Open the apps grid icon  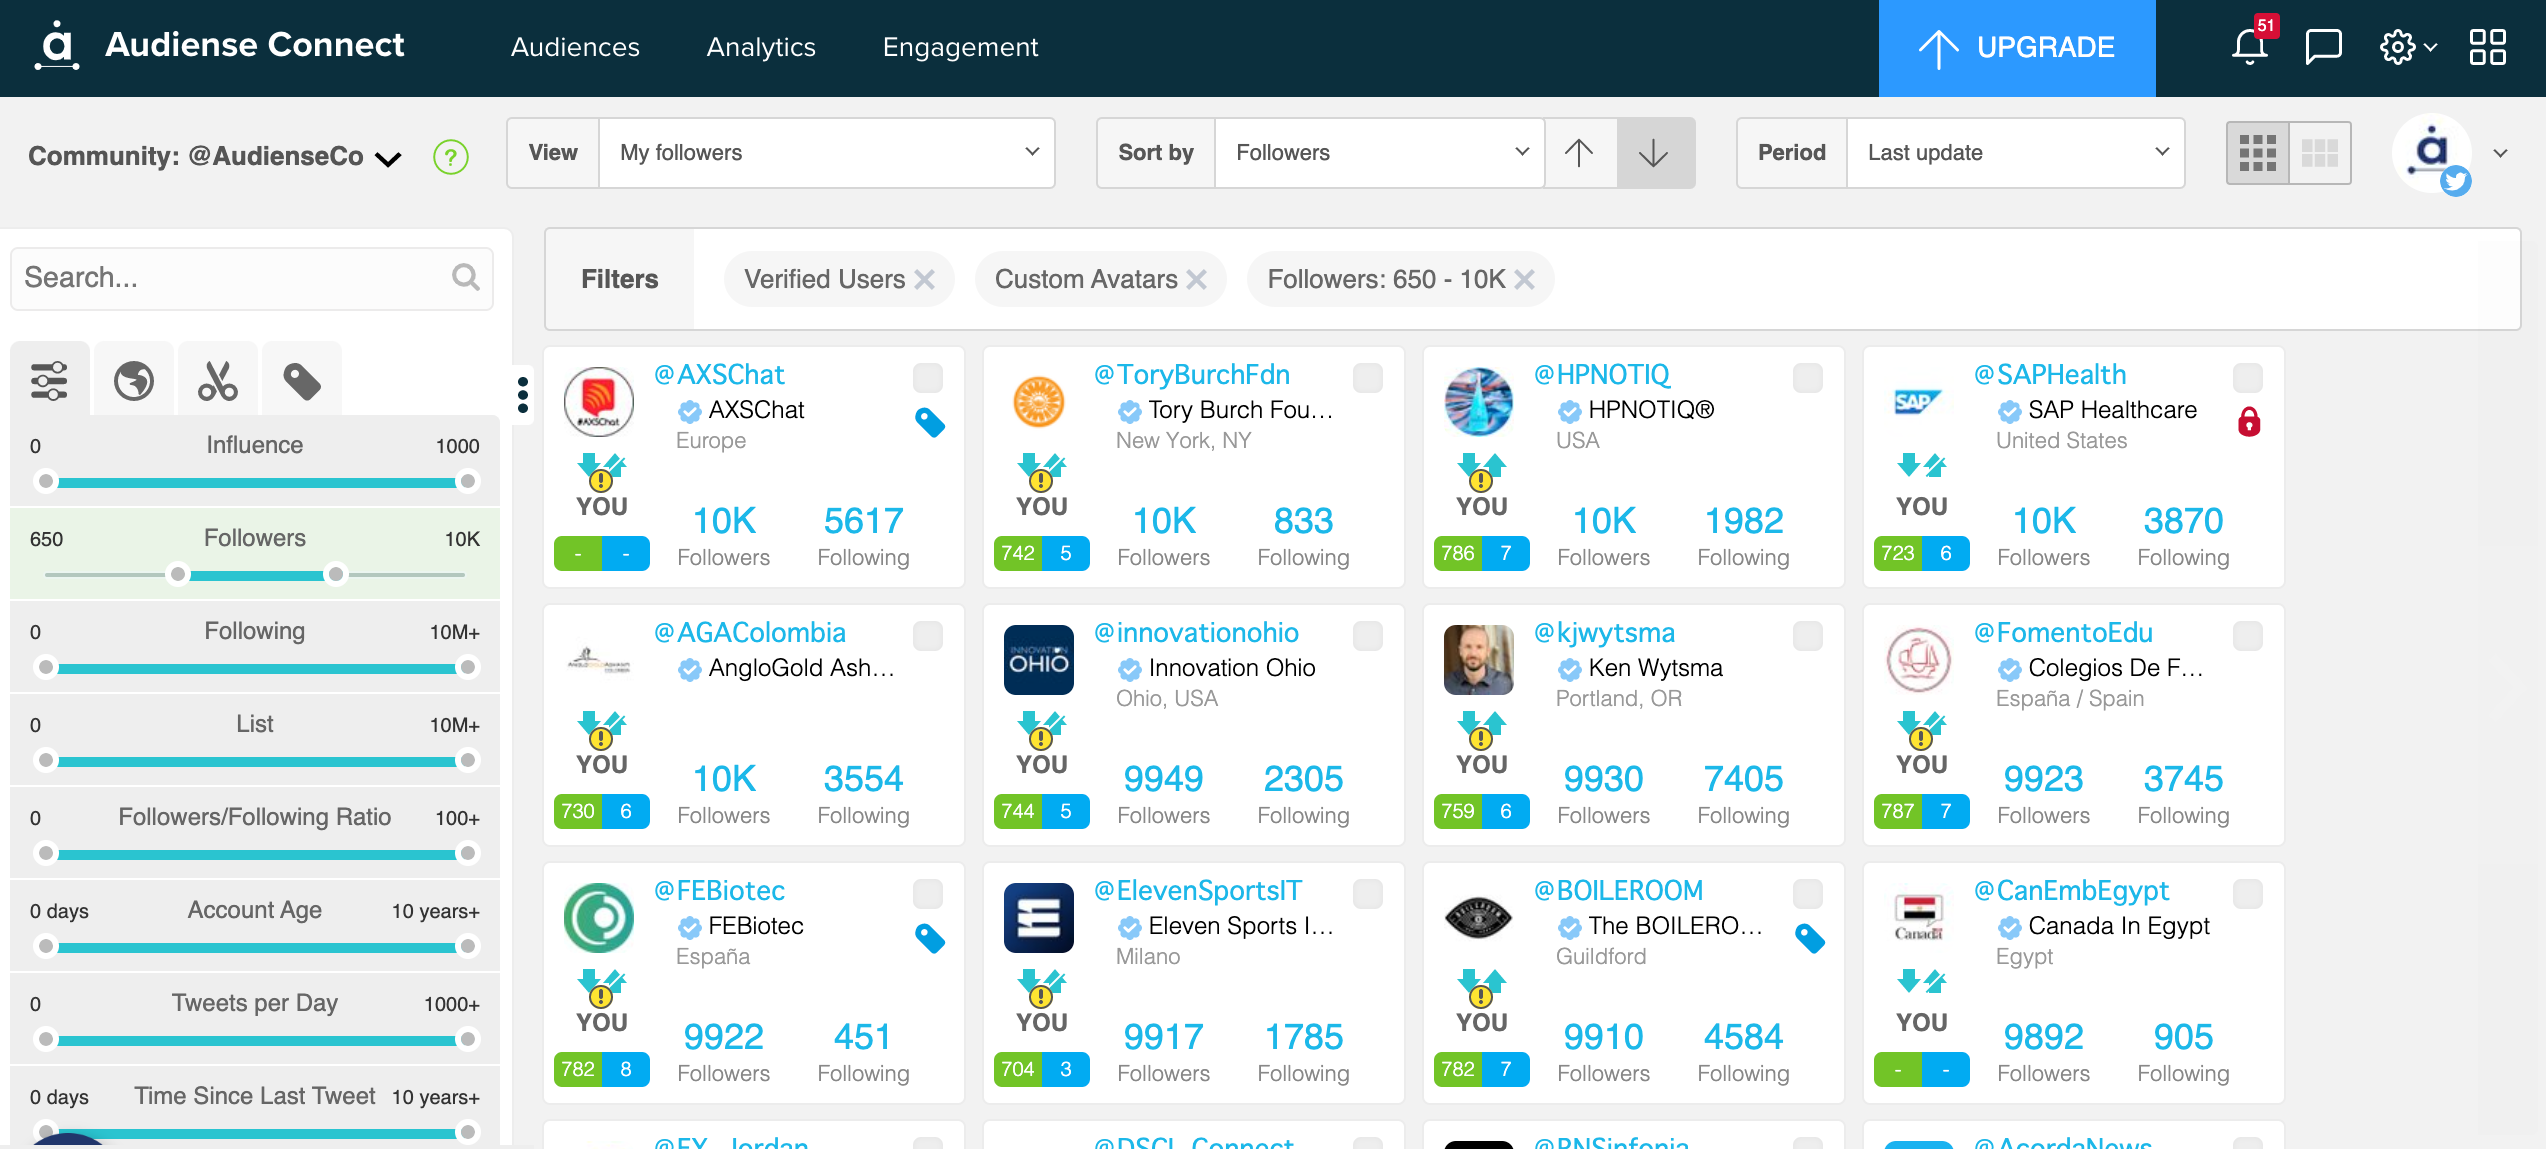click(x=2487, y=46)
